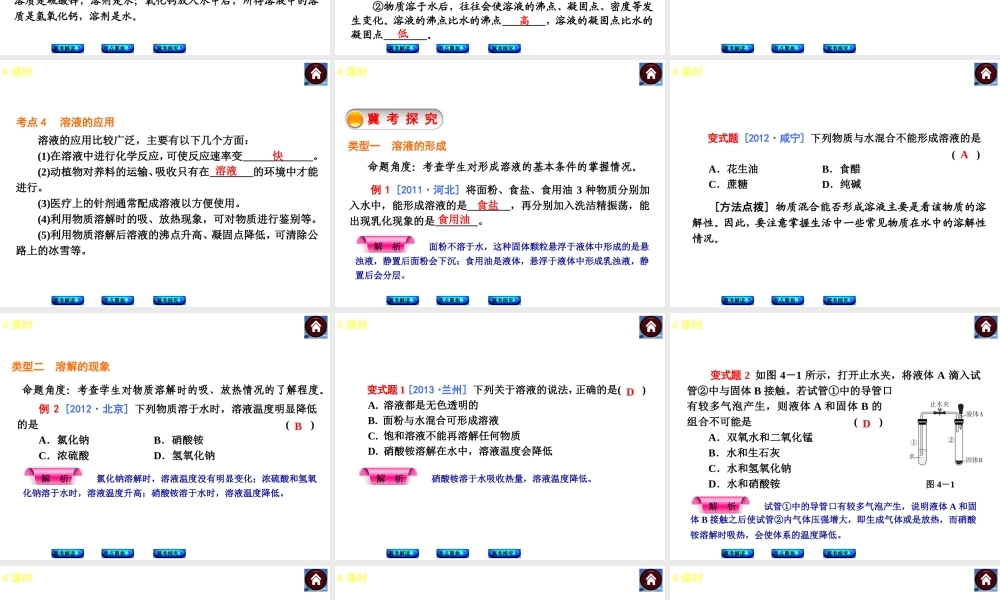The height and width of the screenshot is (600, 1000).
Task: Click the red fill-in answer 食用油
Action: (453, 220)
